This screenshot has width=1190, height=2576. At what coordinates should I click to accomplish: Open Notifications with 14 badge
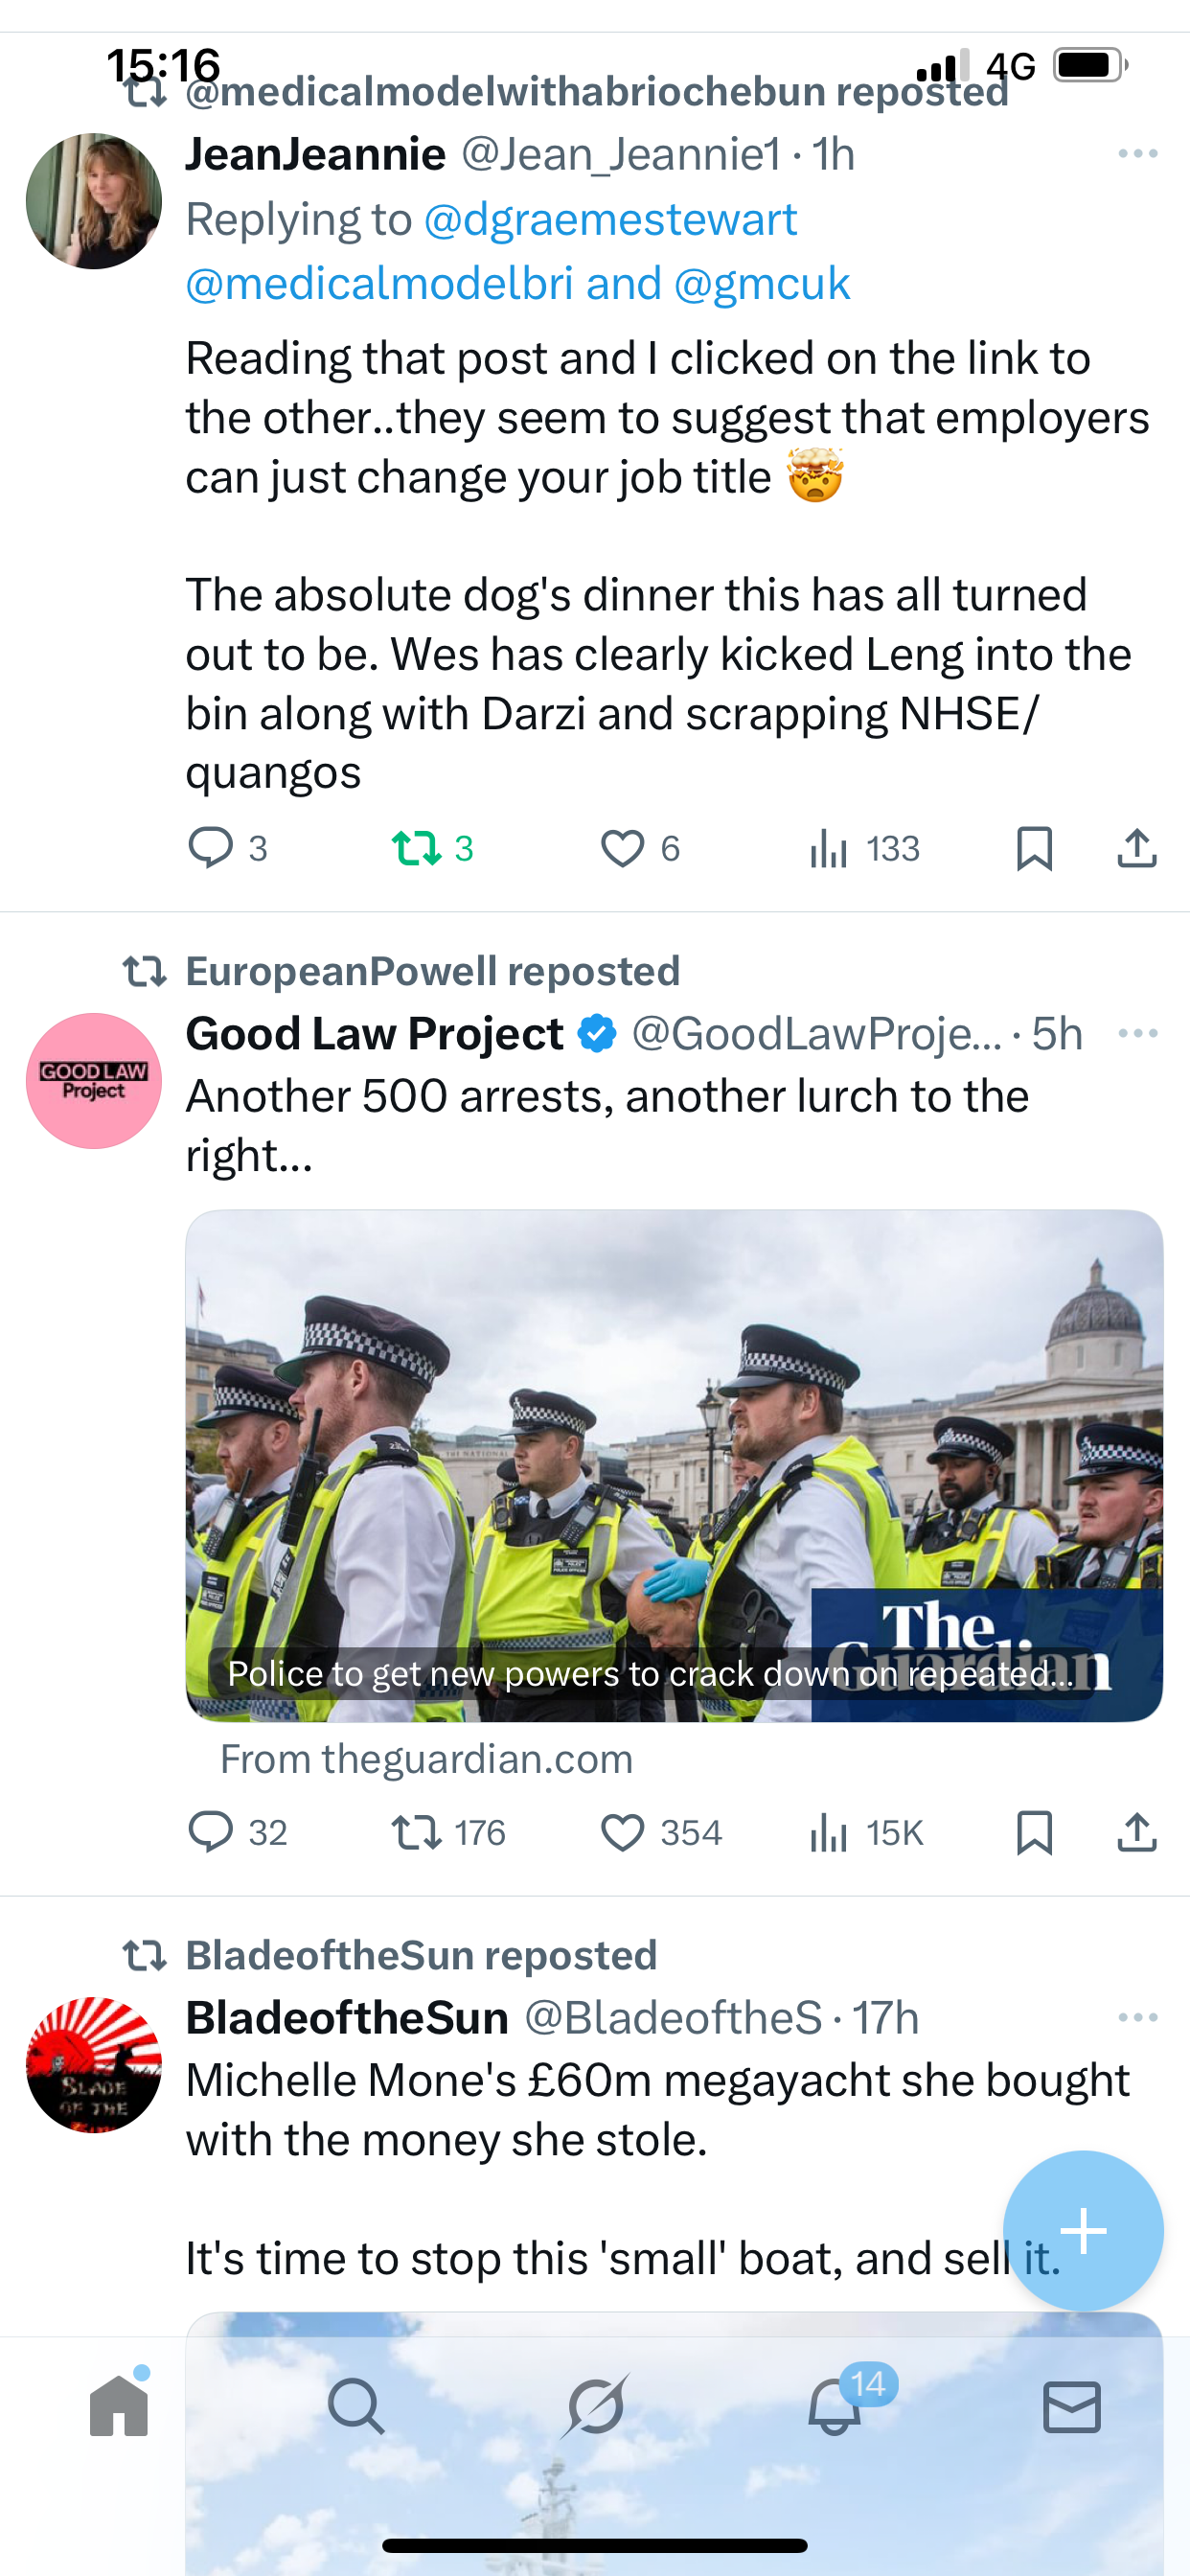[835, 2405]
